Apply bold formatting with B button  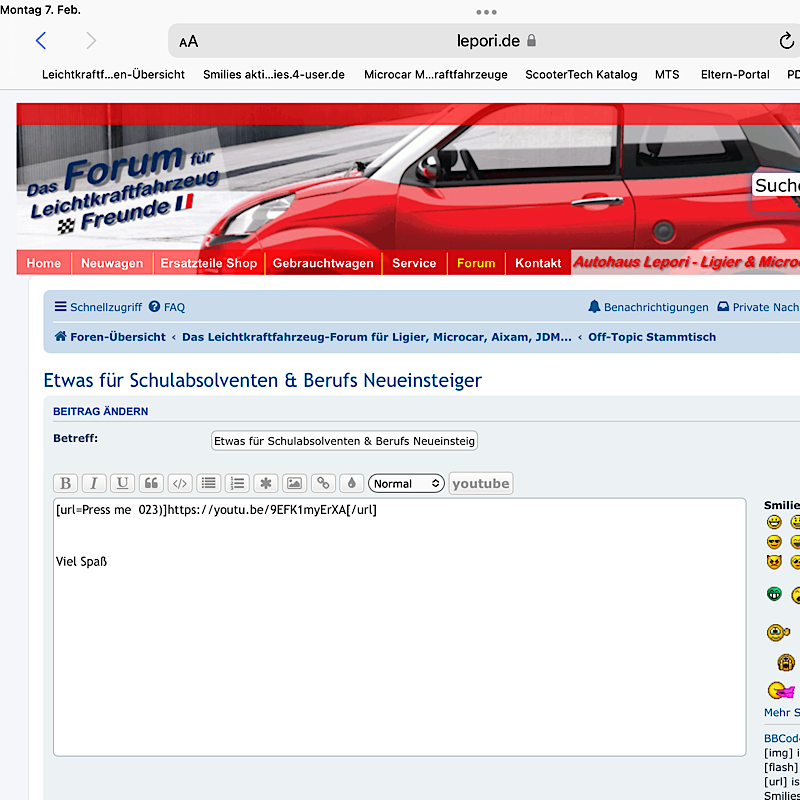coord(65,483)
